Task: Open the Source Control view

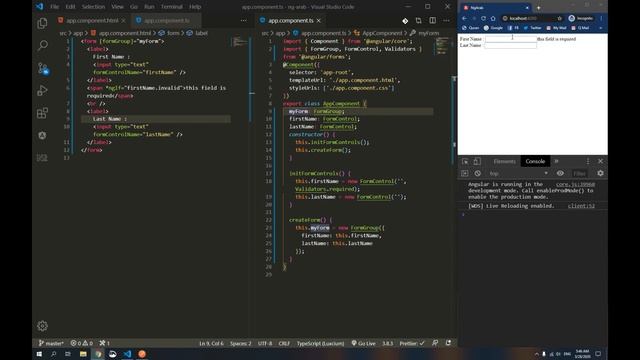Action: (x=43, y=68)
